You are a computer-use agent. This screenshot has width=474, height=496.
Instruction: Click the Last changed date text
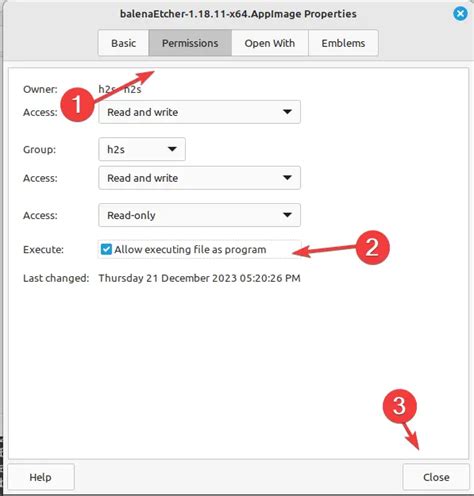coord(199,278)
